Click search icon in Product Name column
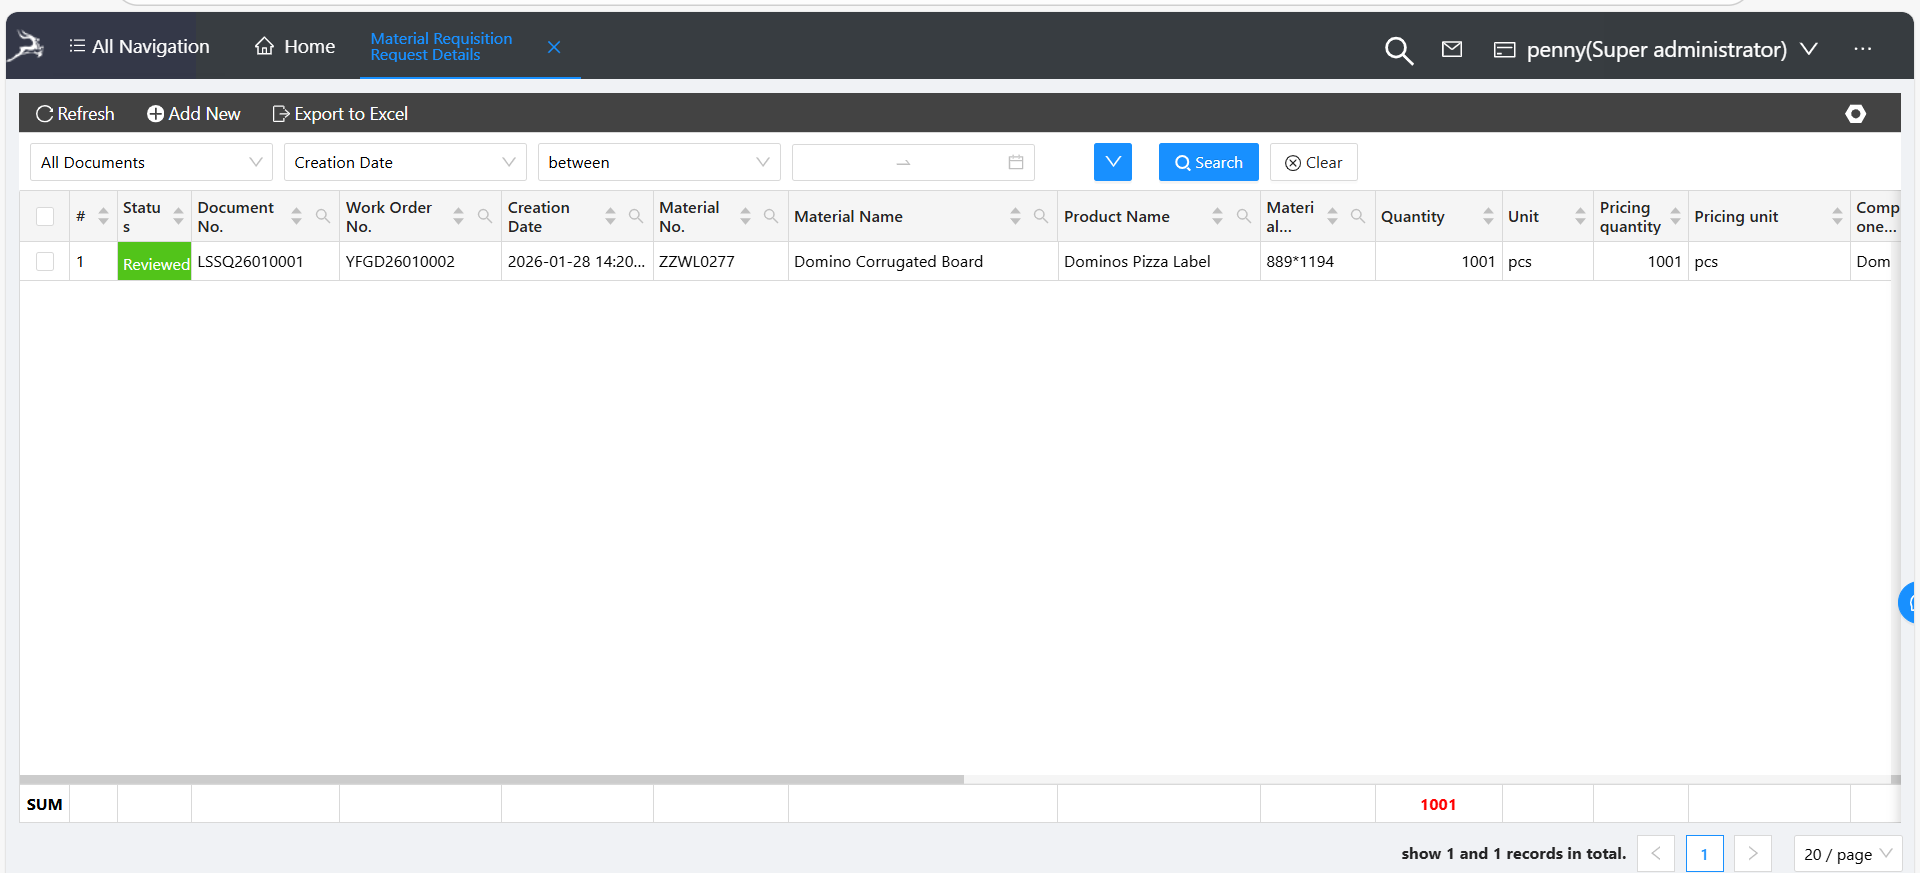 click(1243, 216)
